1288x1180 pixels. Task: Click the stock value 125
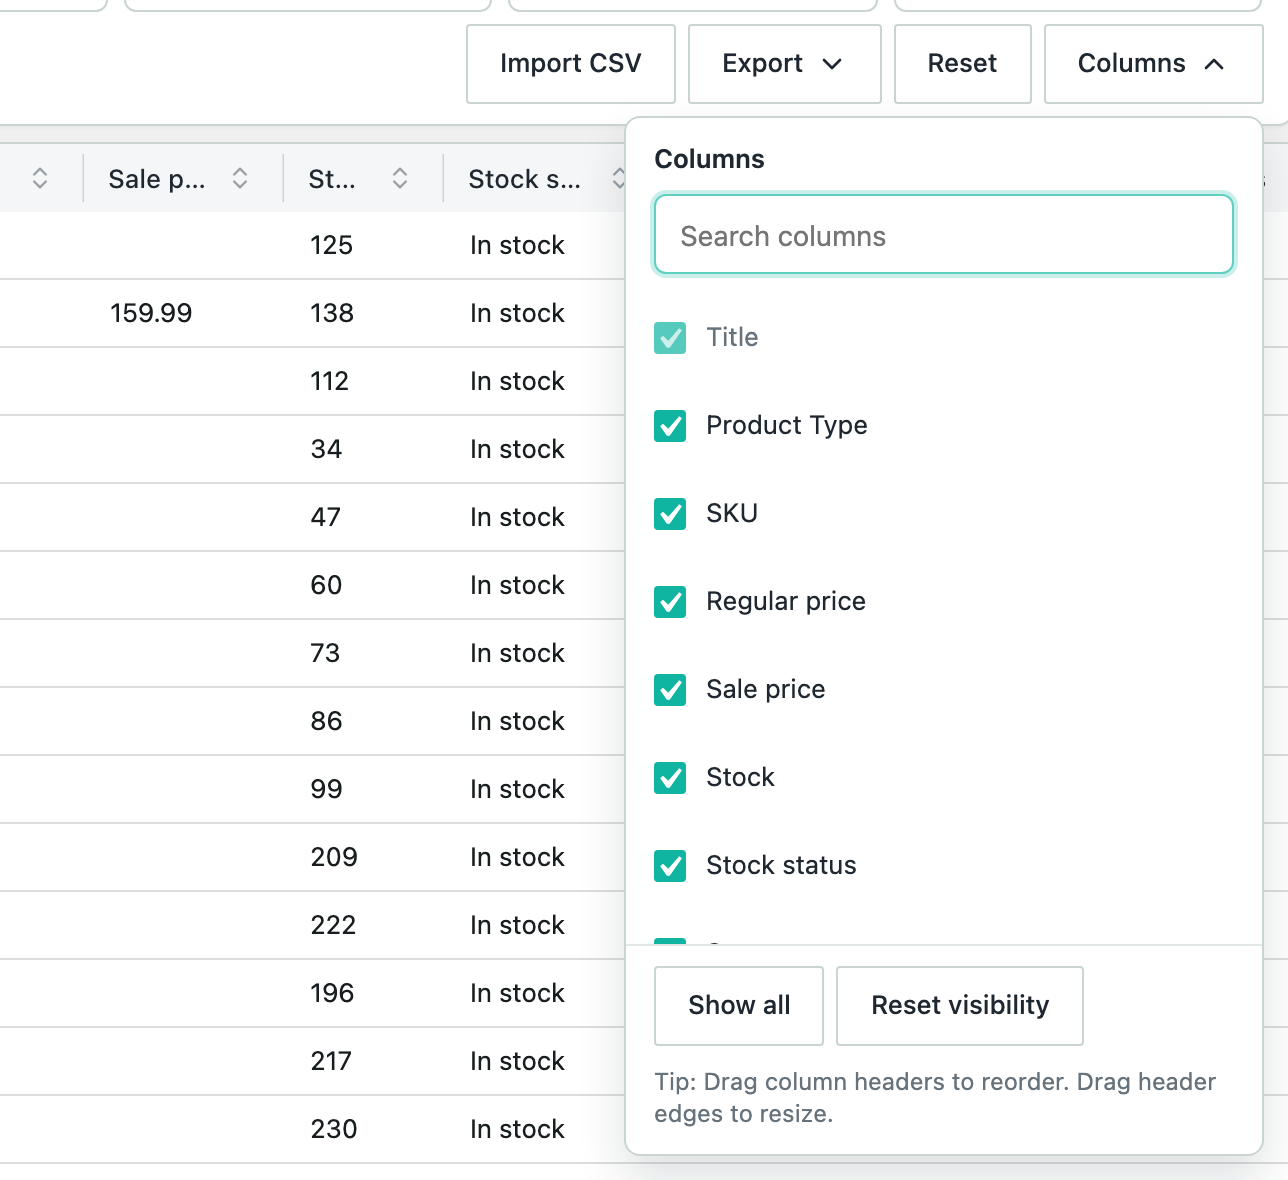pos(331,245)
